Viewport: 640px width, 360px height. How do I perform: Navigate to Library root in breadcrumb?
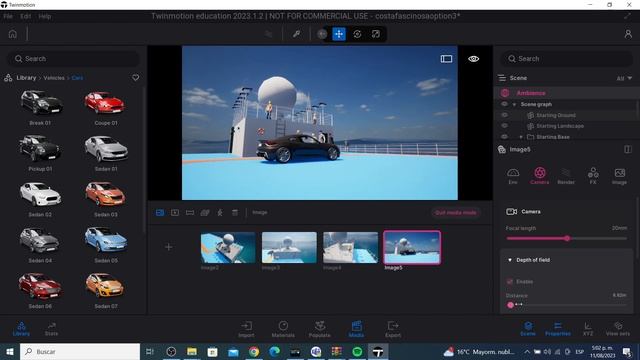(x=26, y=78)
